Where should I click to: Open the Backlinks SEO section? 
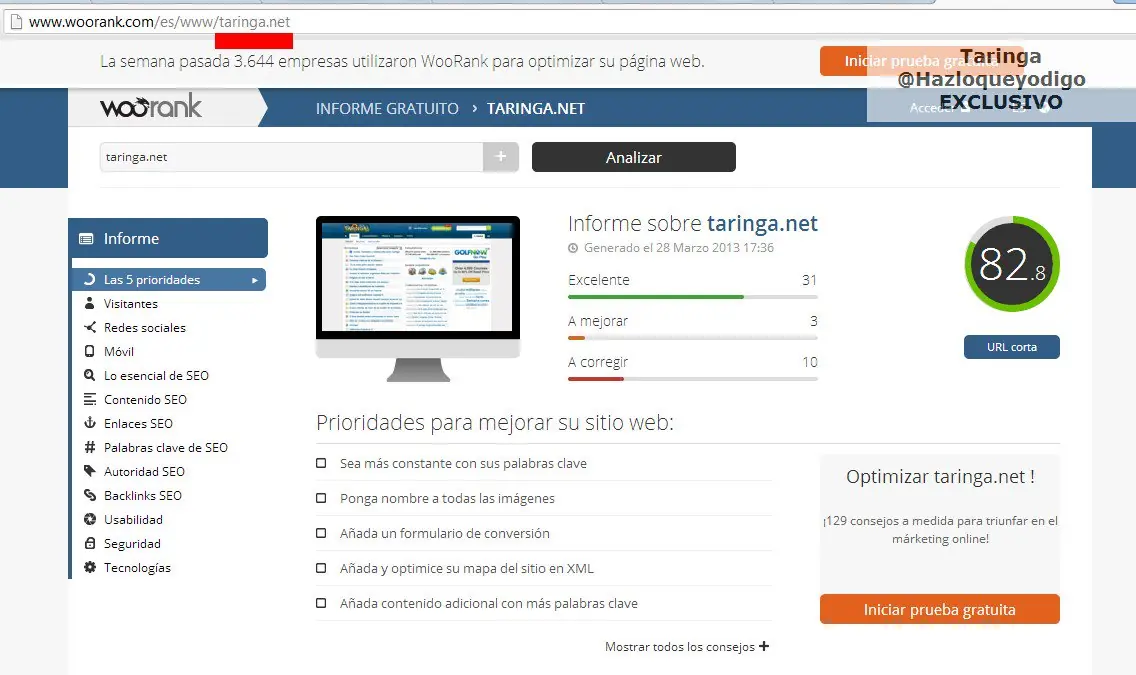143,495
